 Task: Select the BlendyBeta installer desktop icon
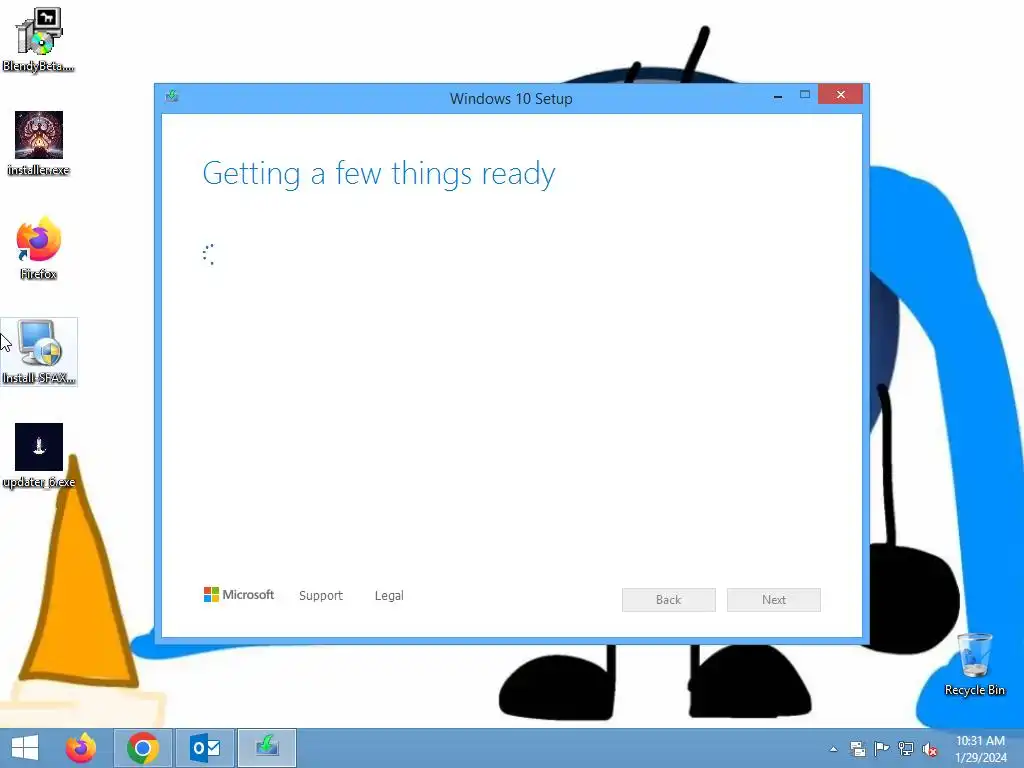[x=39, y=39]
